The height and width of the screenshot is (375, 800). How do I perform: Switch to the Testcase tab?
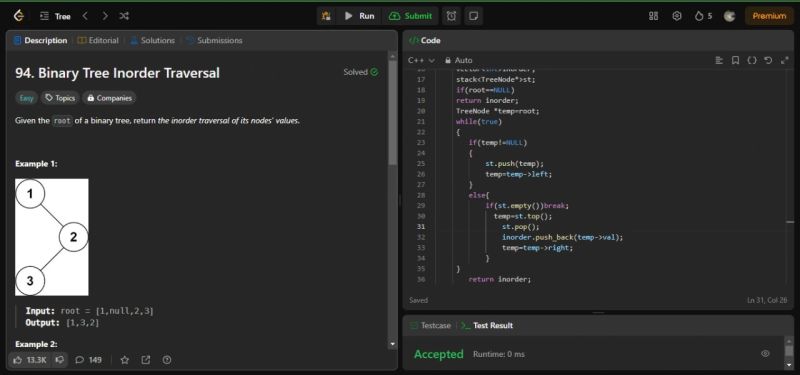pos(430,325)
